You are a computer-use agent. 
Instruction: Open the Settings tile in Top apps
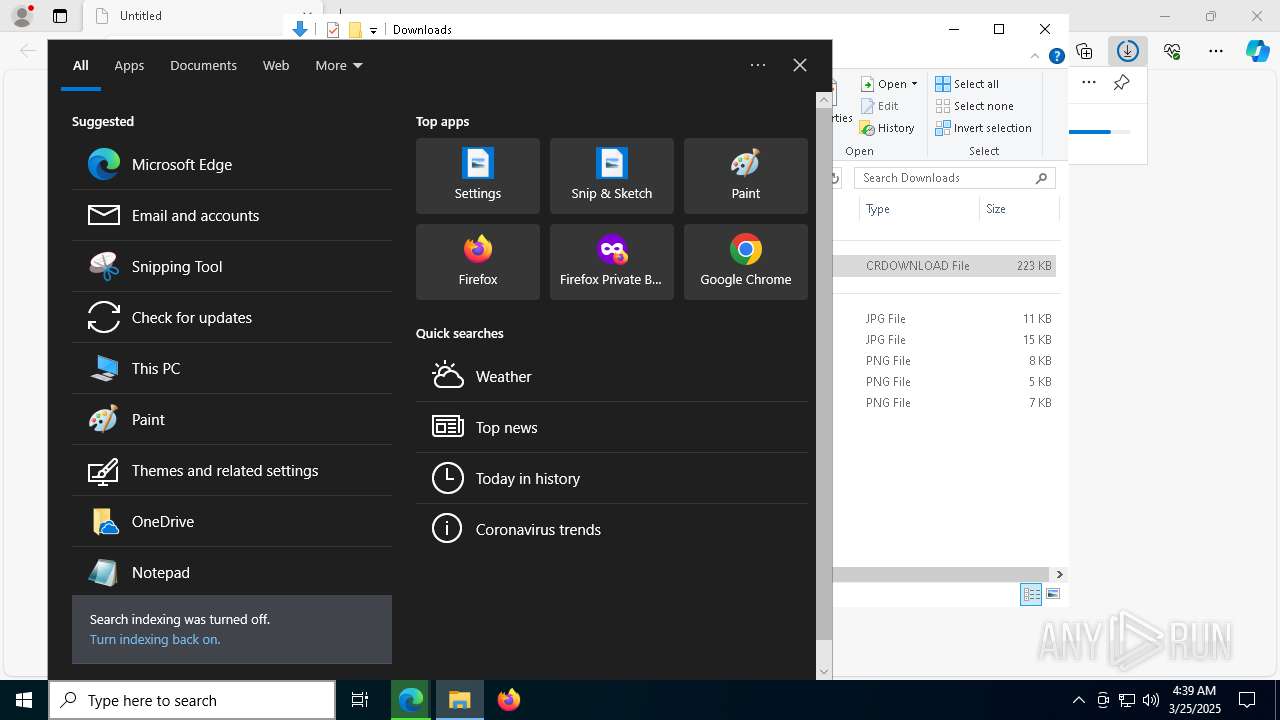point(478,176)
